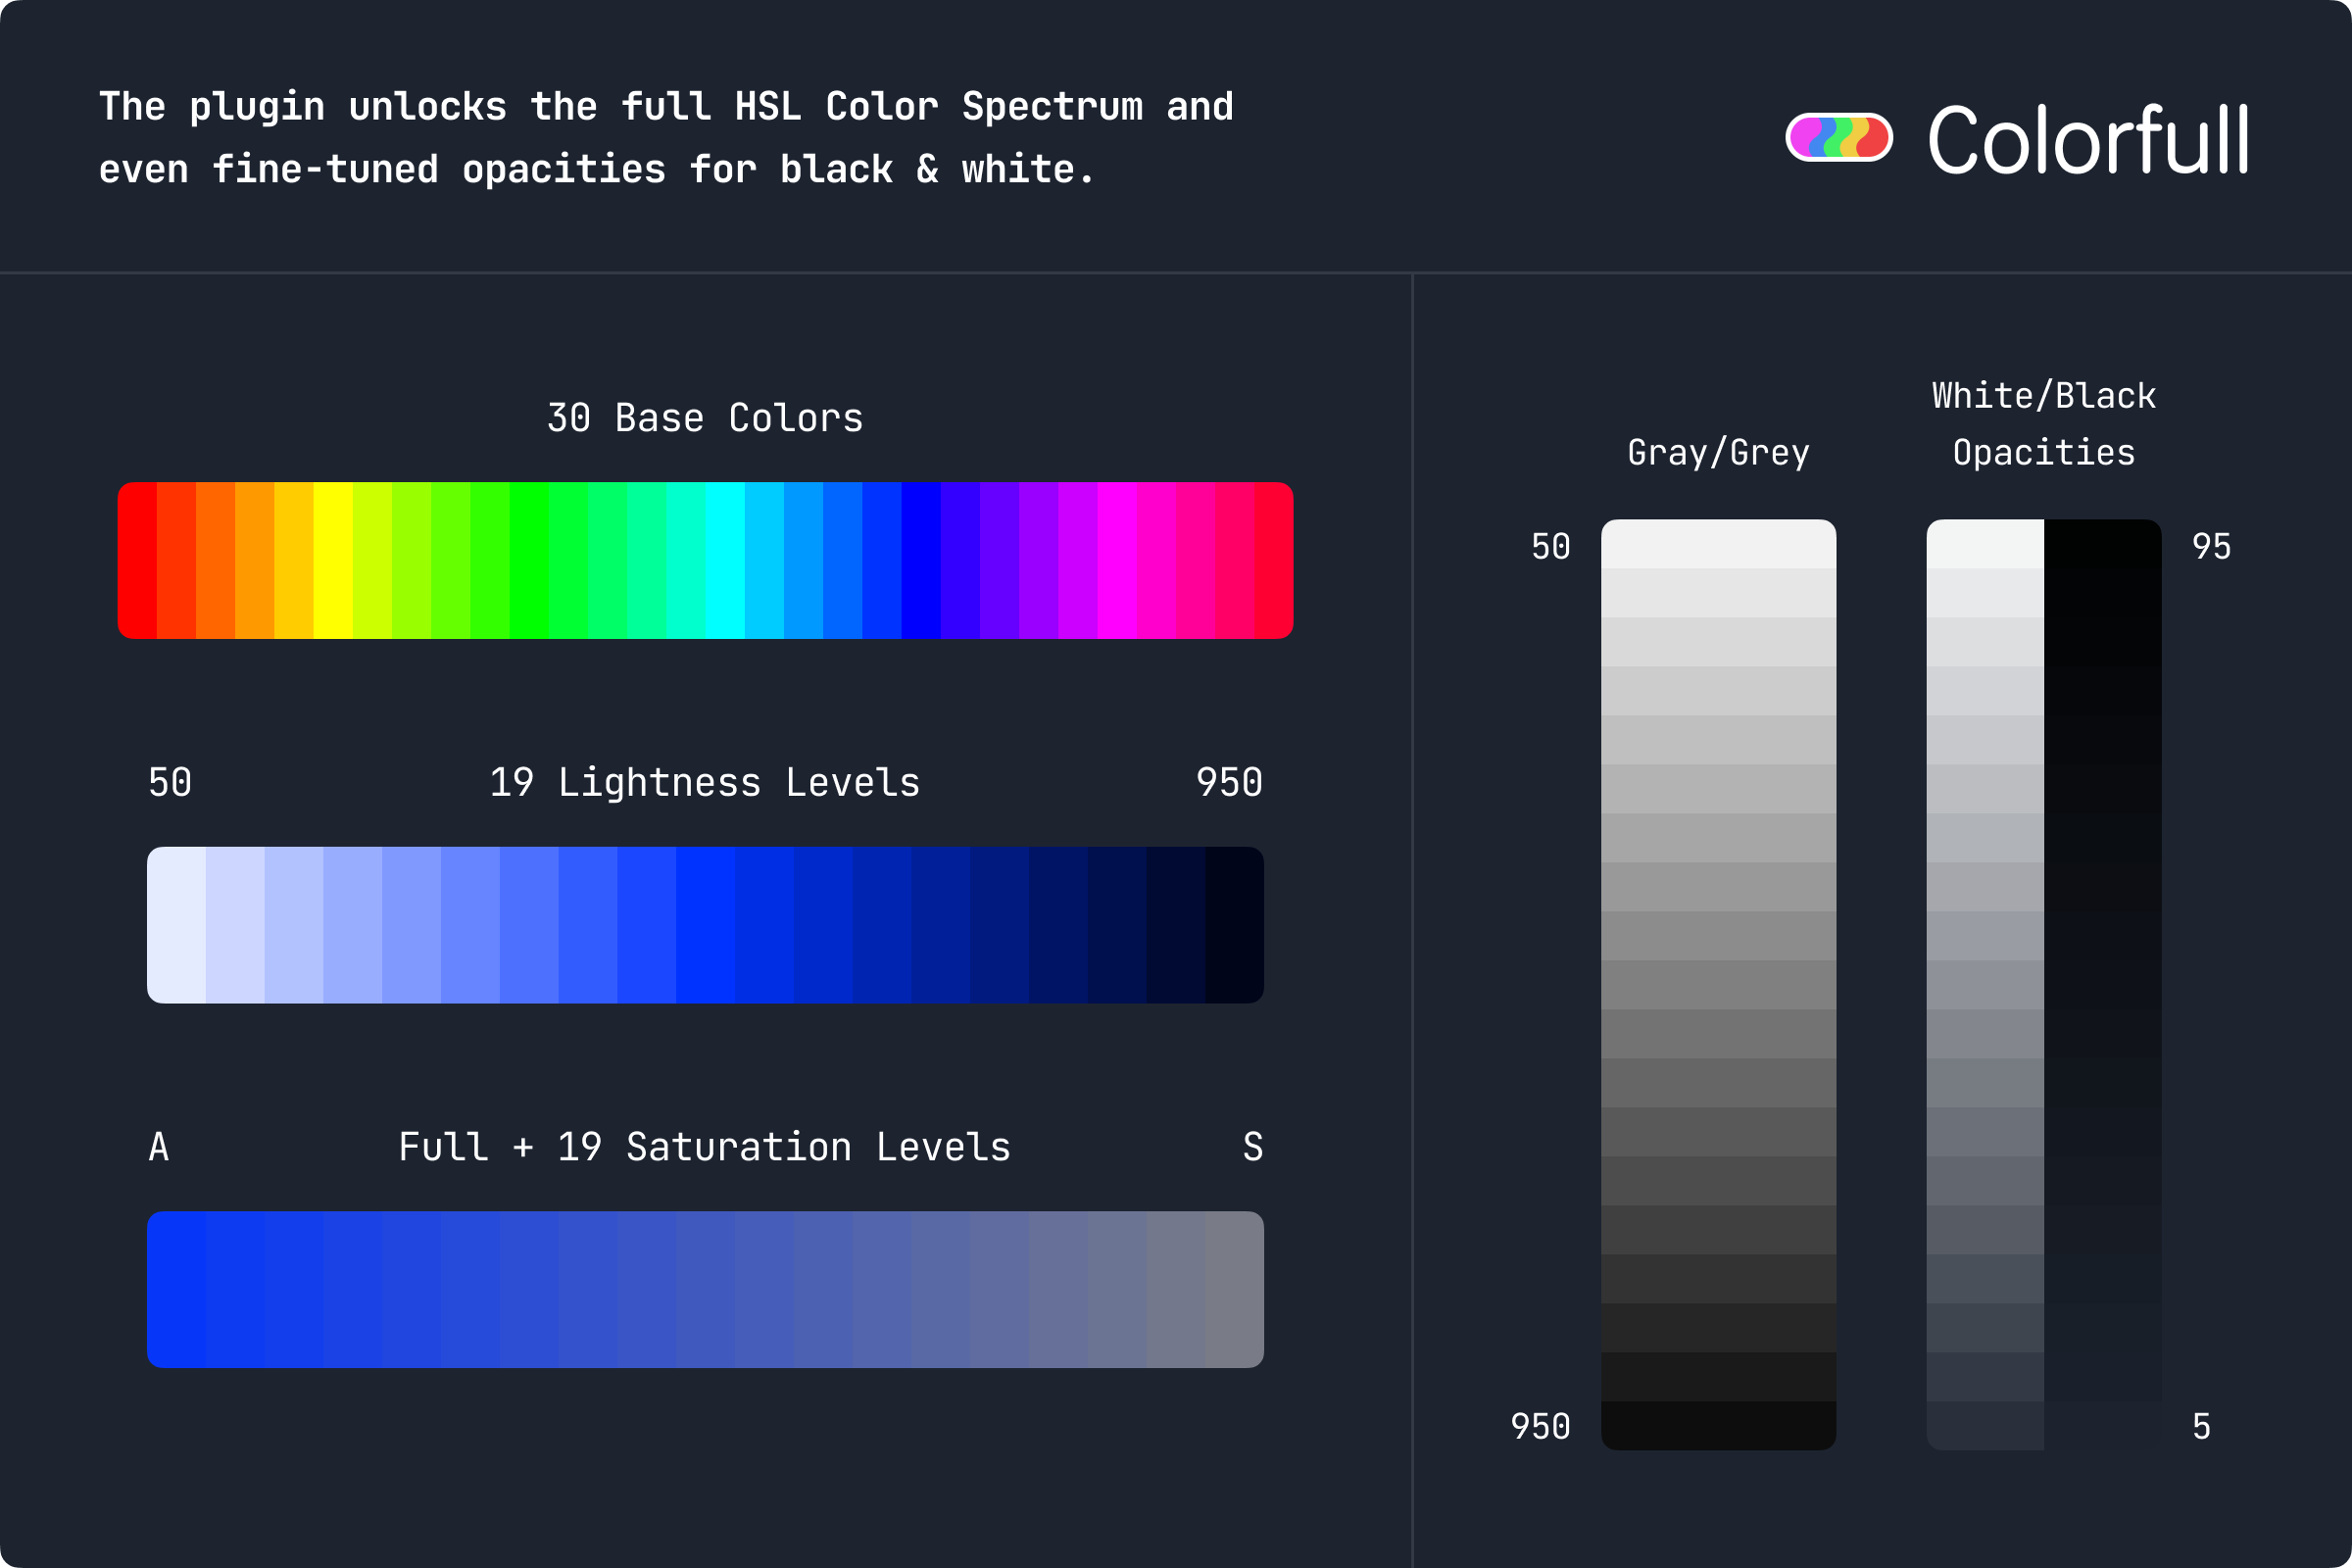Pick the yellow swatch in base colors
Image resolution: width=2352 pixels, height=1568 pixels.
coord(333,560)
